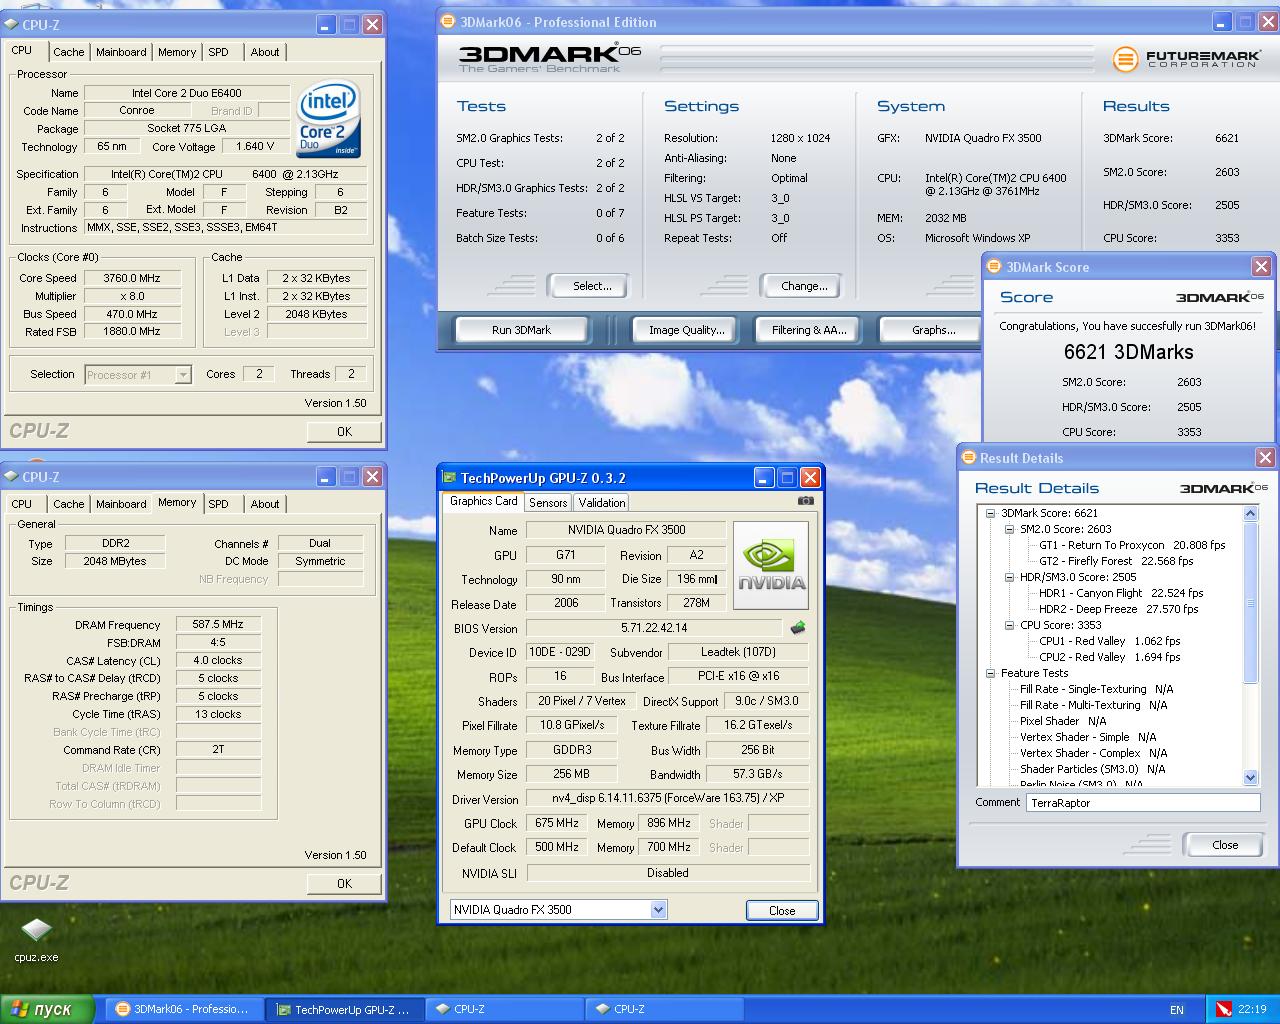Open Image Quality... options
Viewport: 1280px width, 1024px height.
tap(686, 330)
